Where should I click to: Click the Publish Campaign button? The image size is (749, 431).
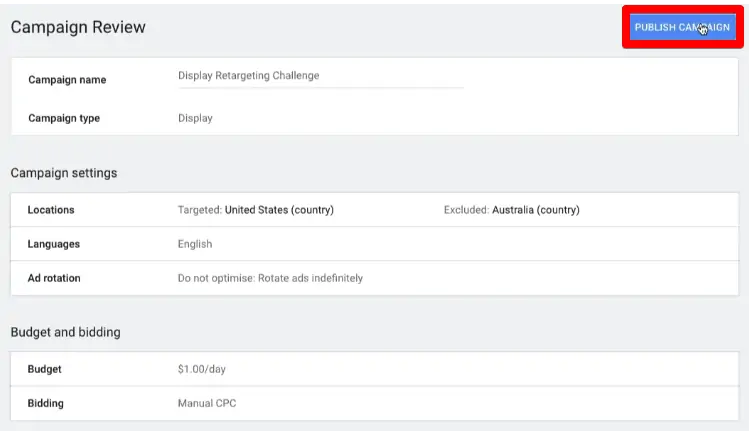pos(682,27)
